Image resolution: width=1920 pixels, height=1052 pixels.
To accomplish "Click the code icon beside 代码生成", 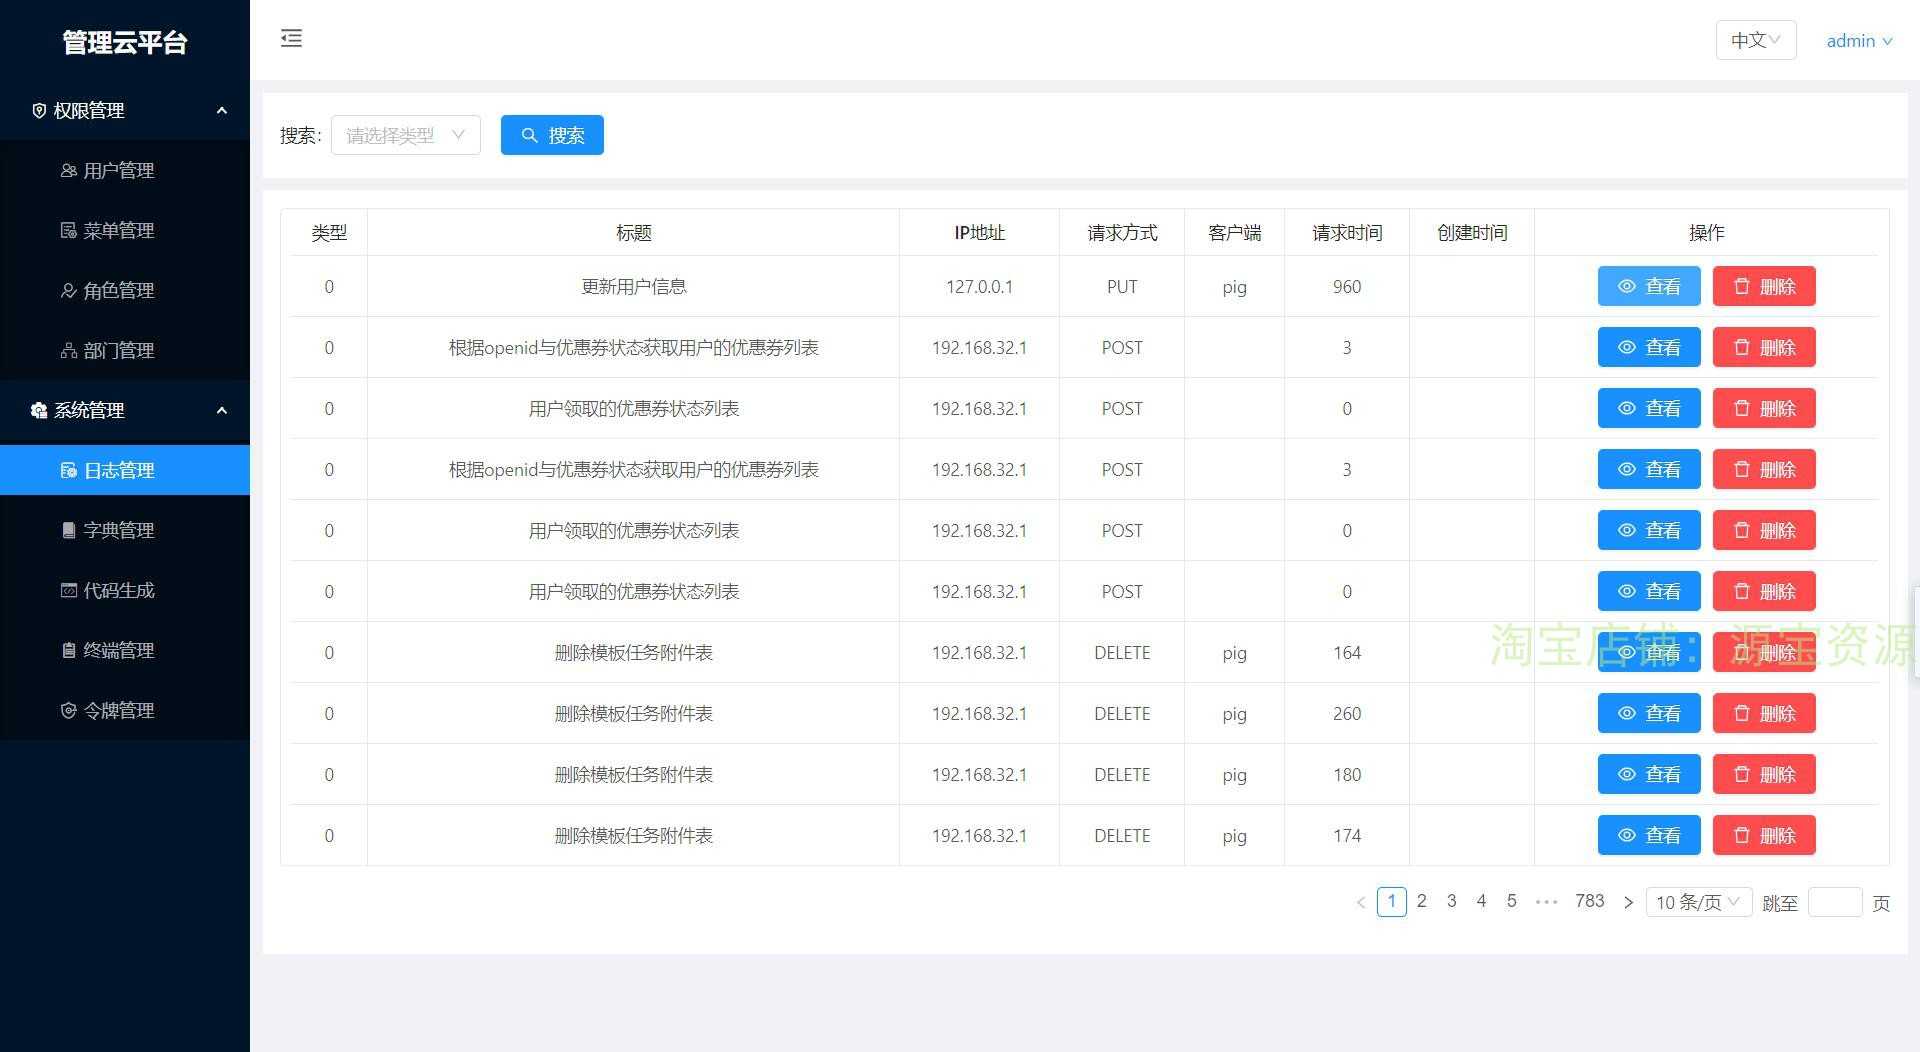I will point(68,590).
